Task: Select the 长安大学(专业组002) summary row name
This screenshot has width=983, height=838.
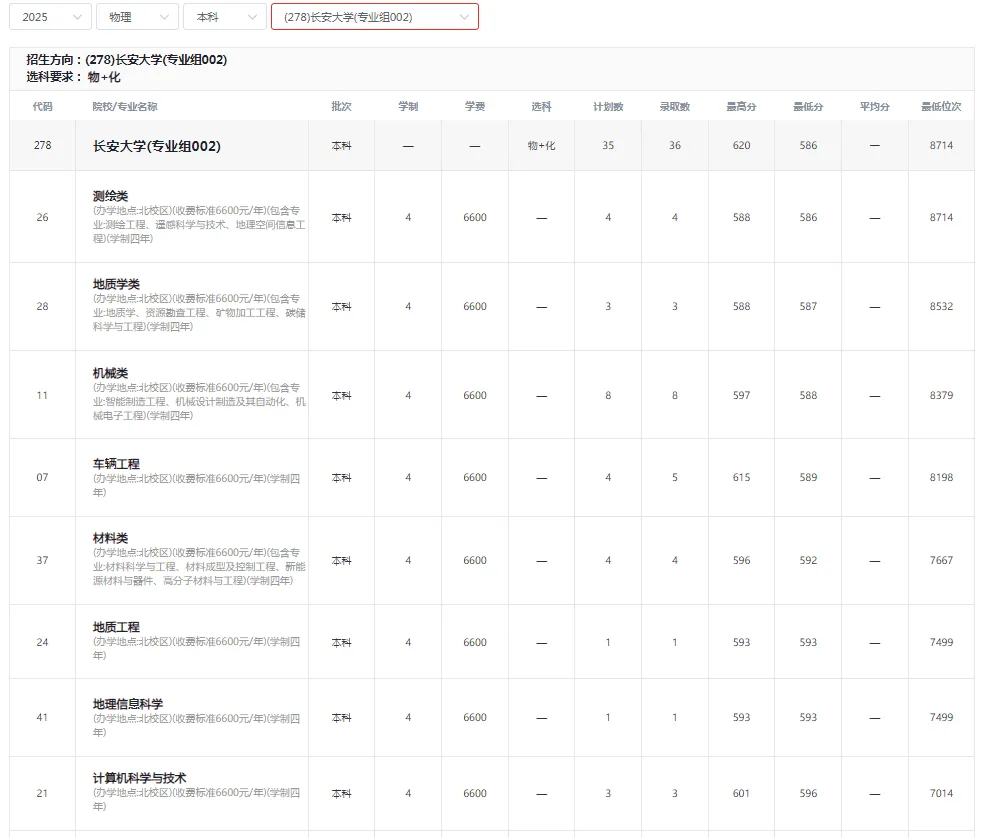Action: (x=157, y=146)
